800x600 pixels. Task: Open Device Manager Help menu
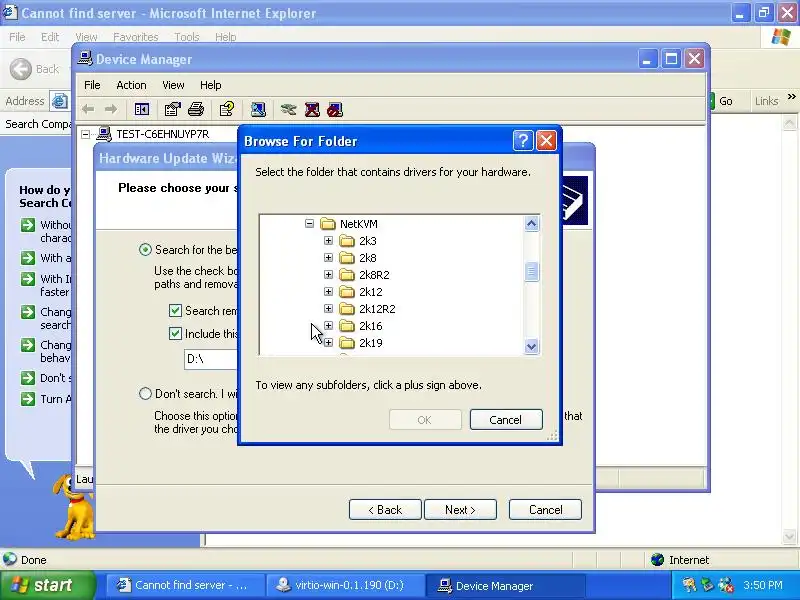click(210, 85)
